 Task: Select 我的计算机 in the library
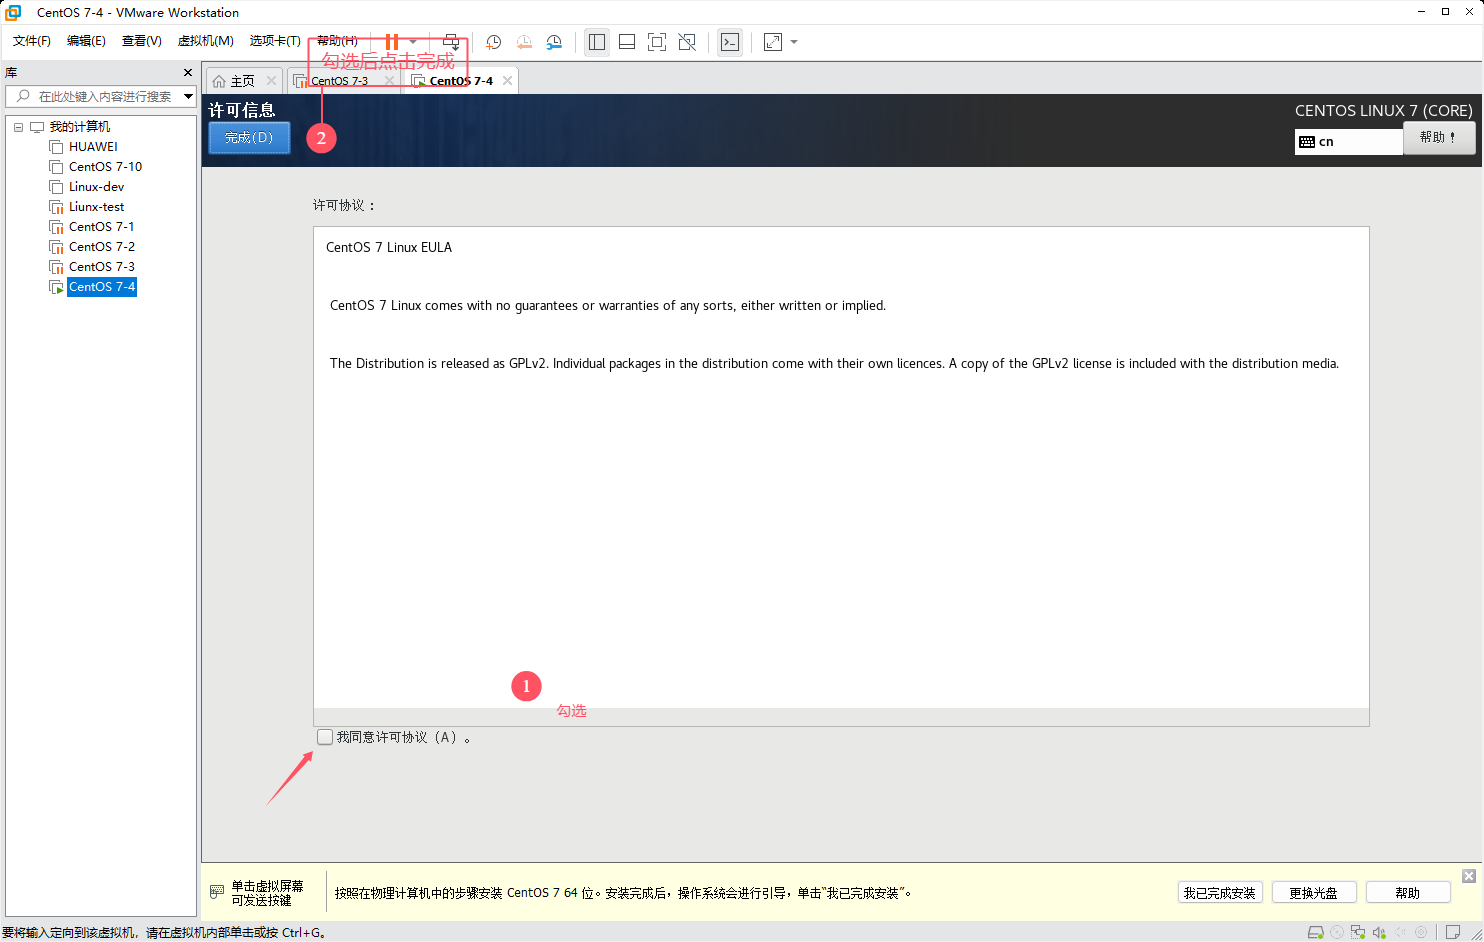click(80, 127)
